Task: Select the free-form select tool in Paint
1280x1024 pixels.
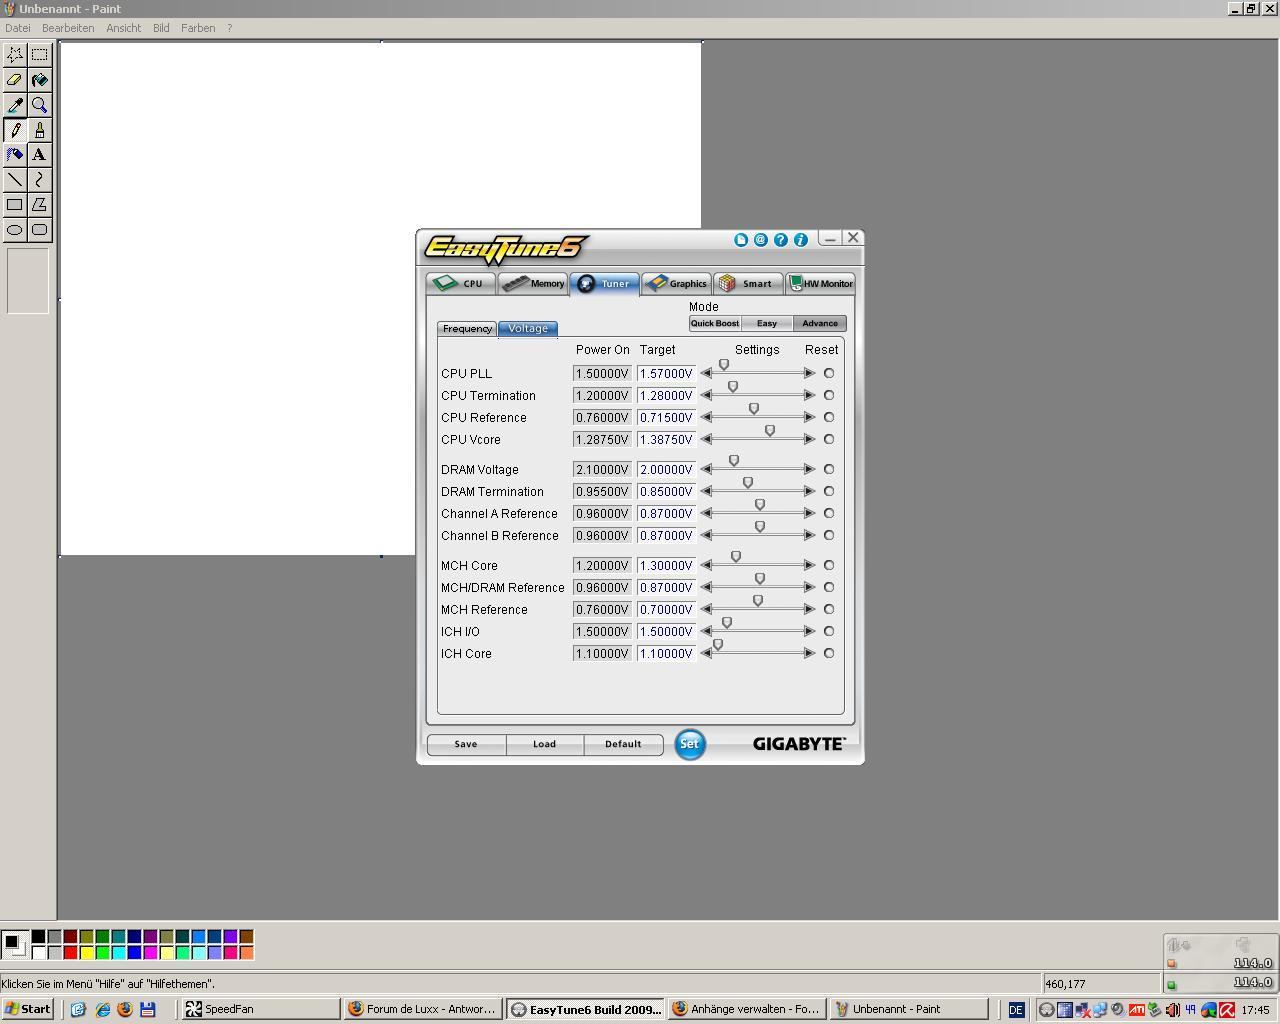Action: point(15,55)
